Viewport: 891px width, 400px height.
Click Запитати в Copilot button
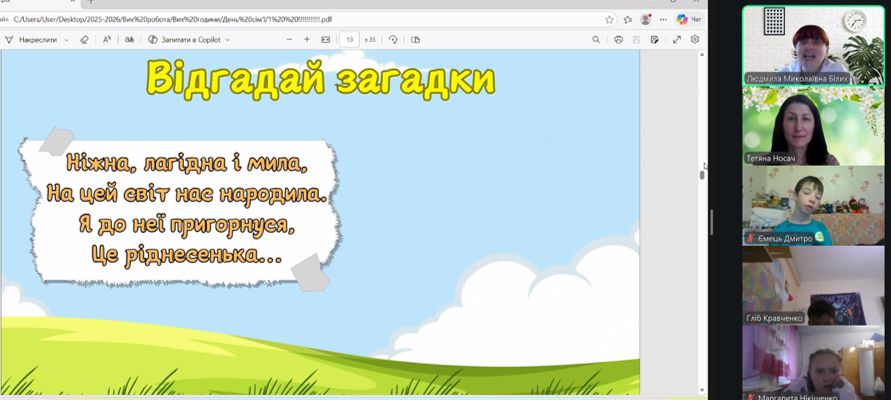184,40
